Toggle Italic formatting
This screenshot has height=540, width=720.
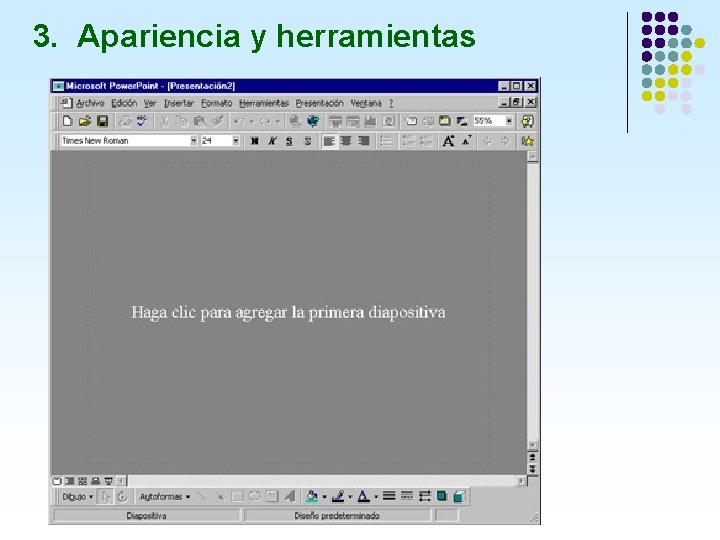coord(272,141)
